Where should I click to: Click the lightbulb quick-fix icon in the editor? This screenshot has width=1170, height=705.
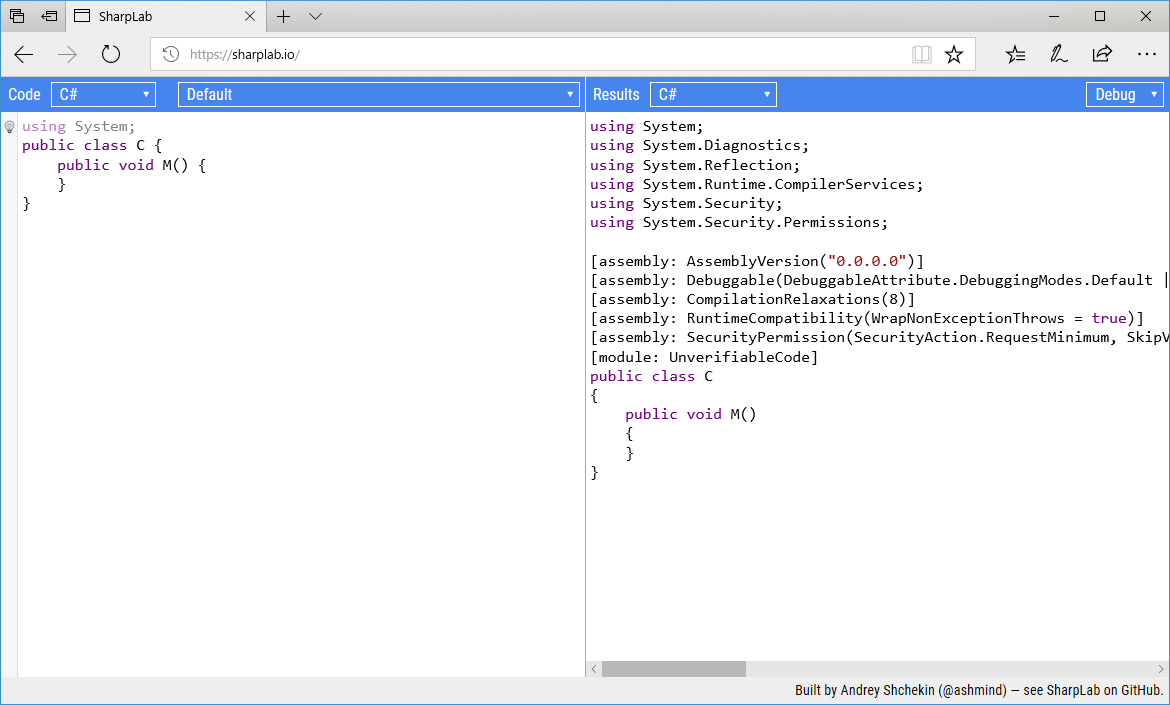coord(10,125)
